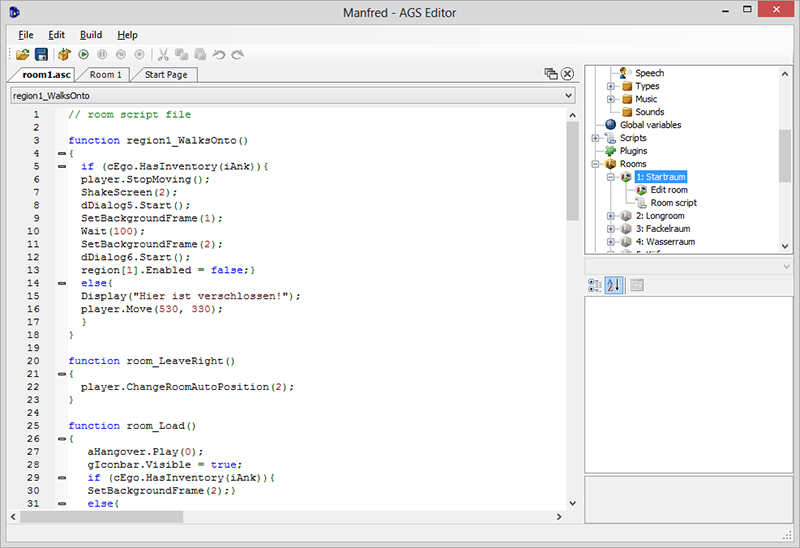Click the tab list icon beside close

click(x=550, y=74)
